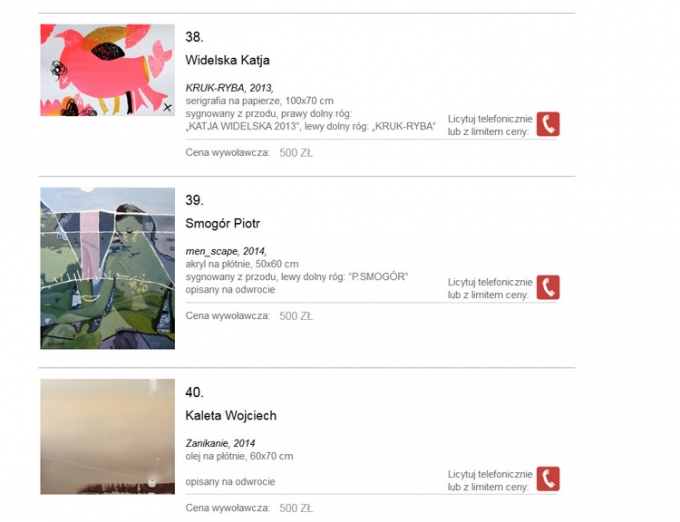Open artist name Smogór Piotr

click(x=222, y=223)
